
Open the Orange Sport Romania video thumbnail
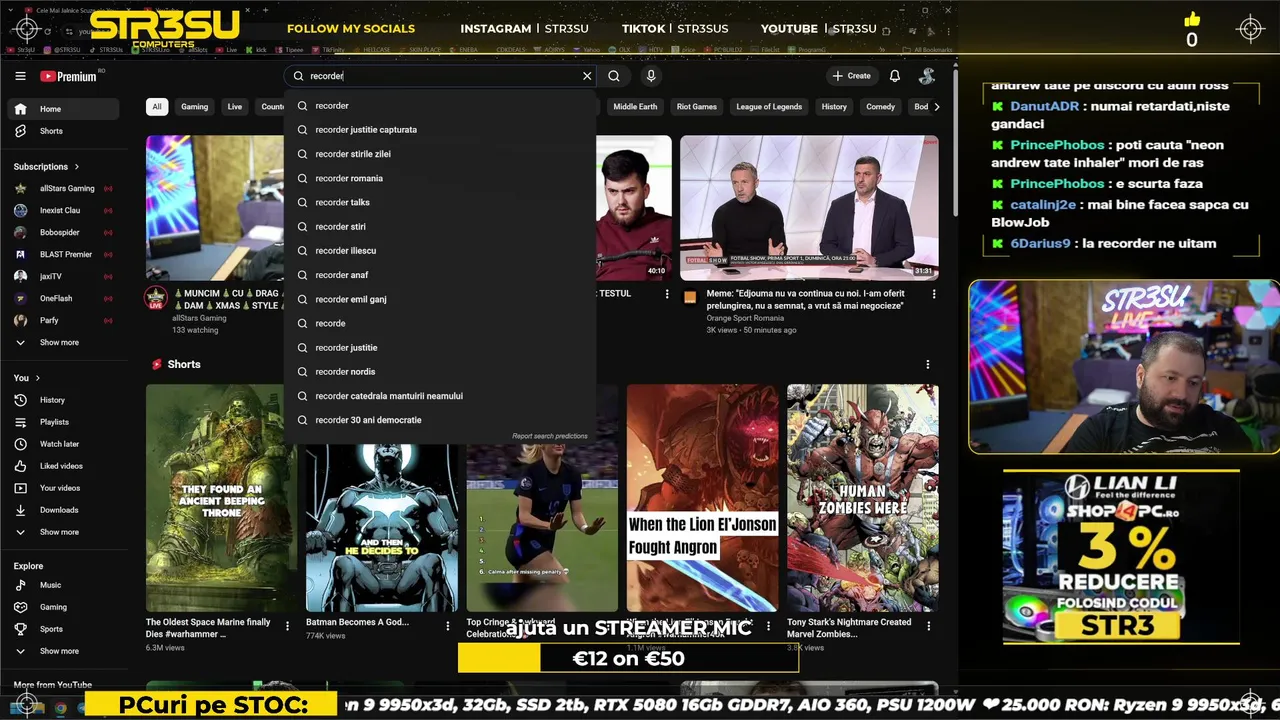click(x=809, y=208)
